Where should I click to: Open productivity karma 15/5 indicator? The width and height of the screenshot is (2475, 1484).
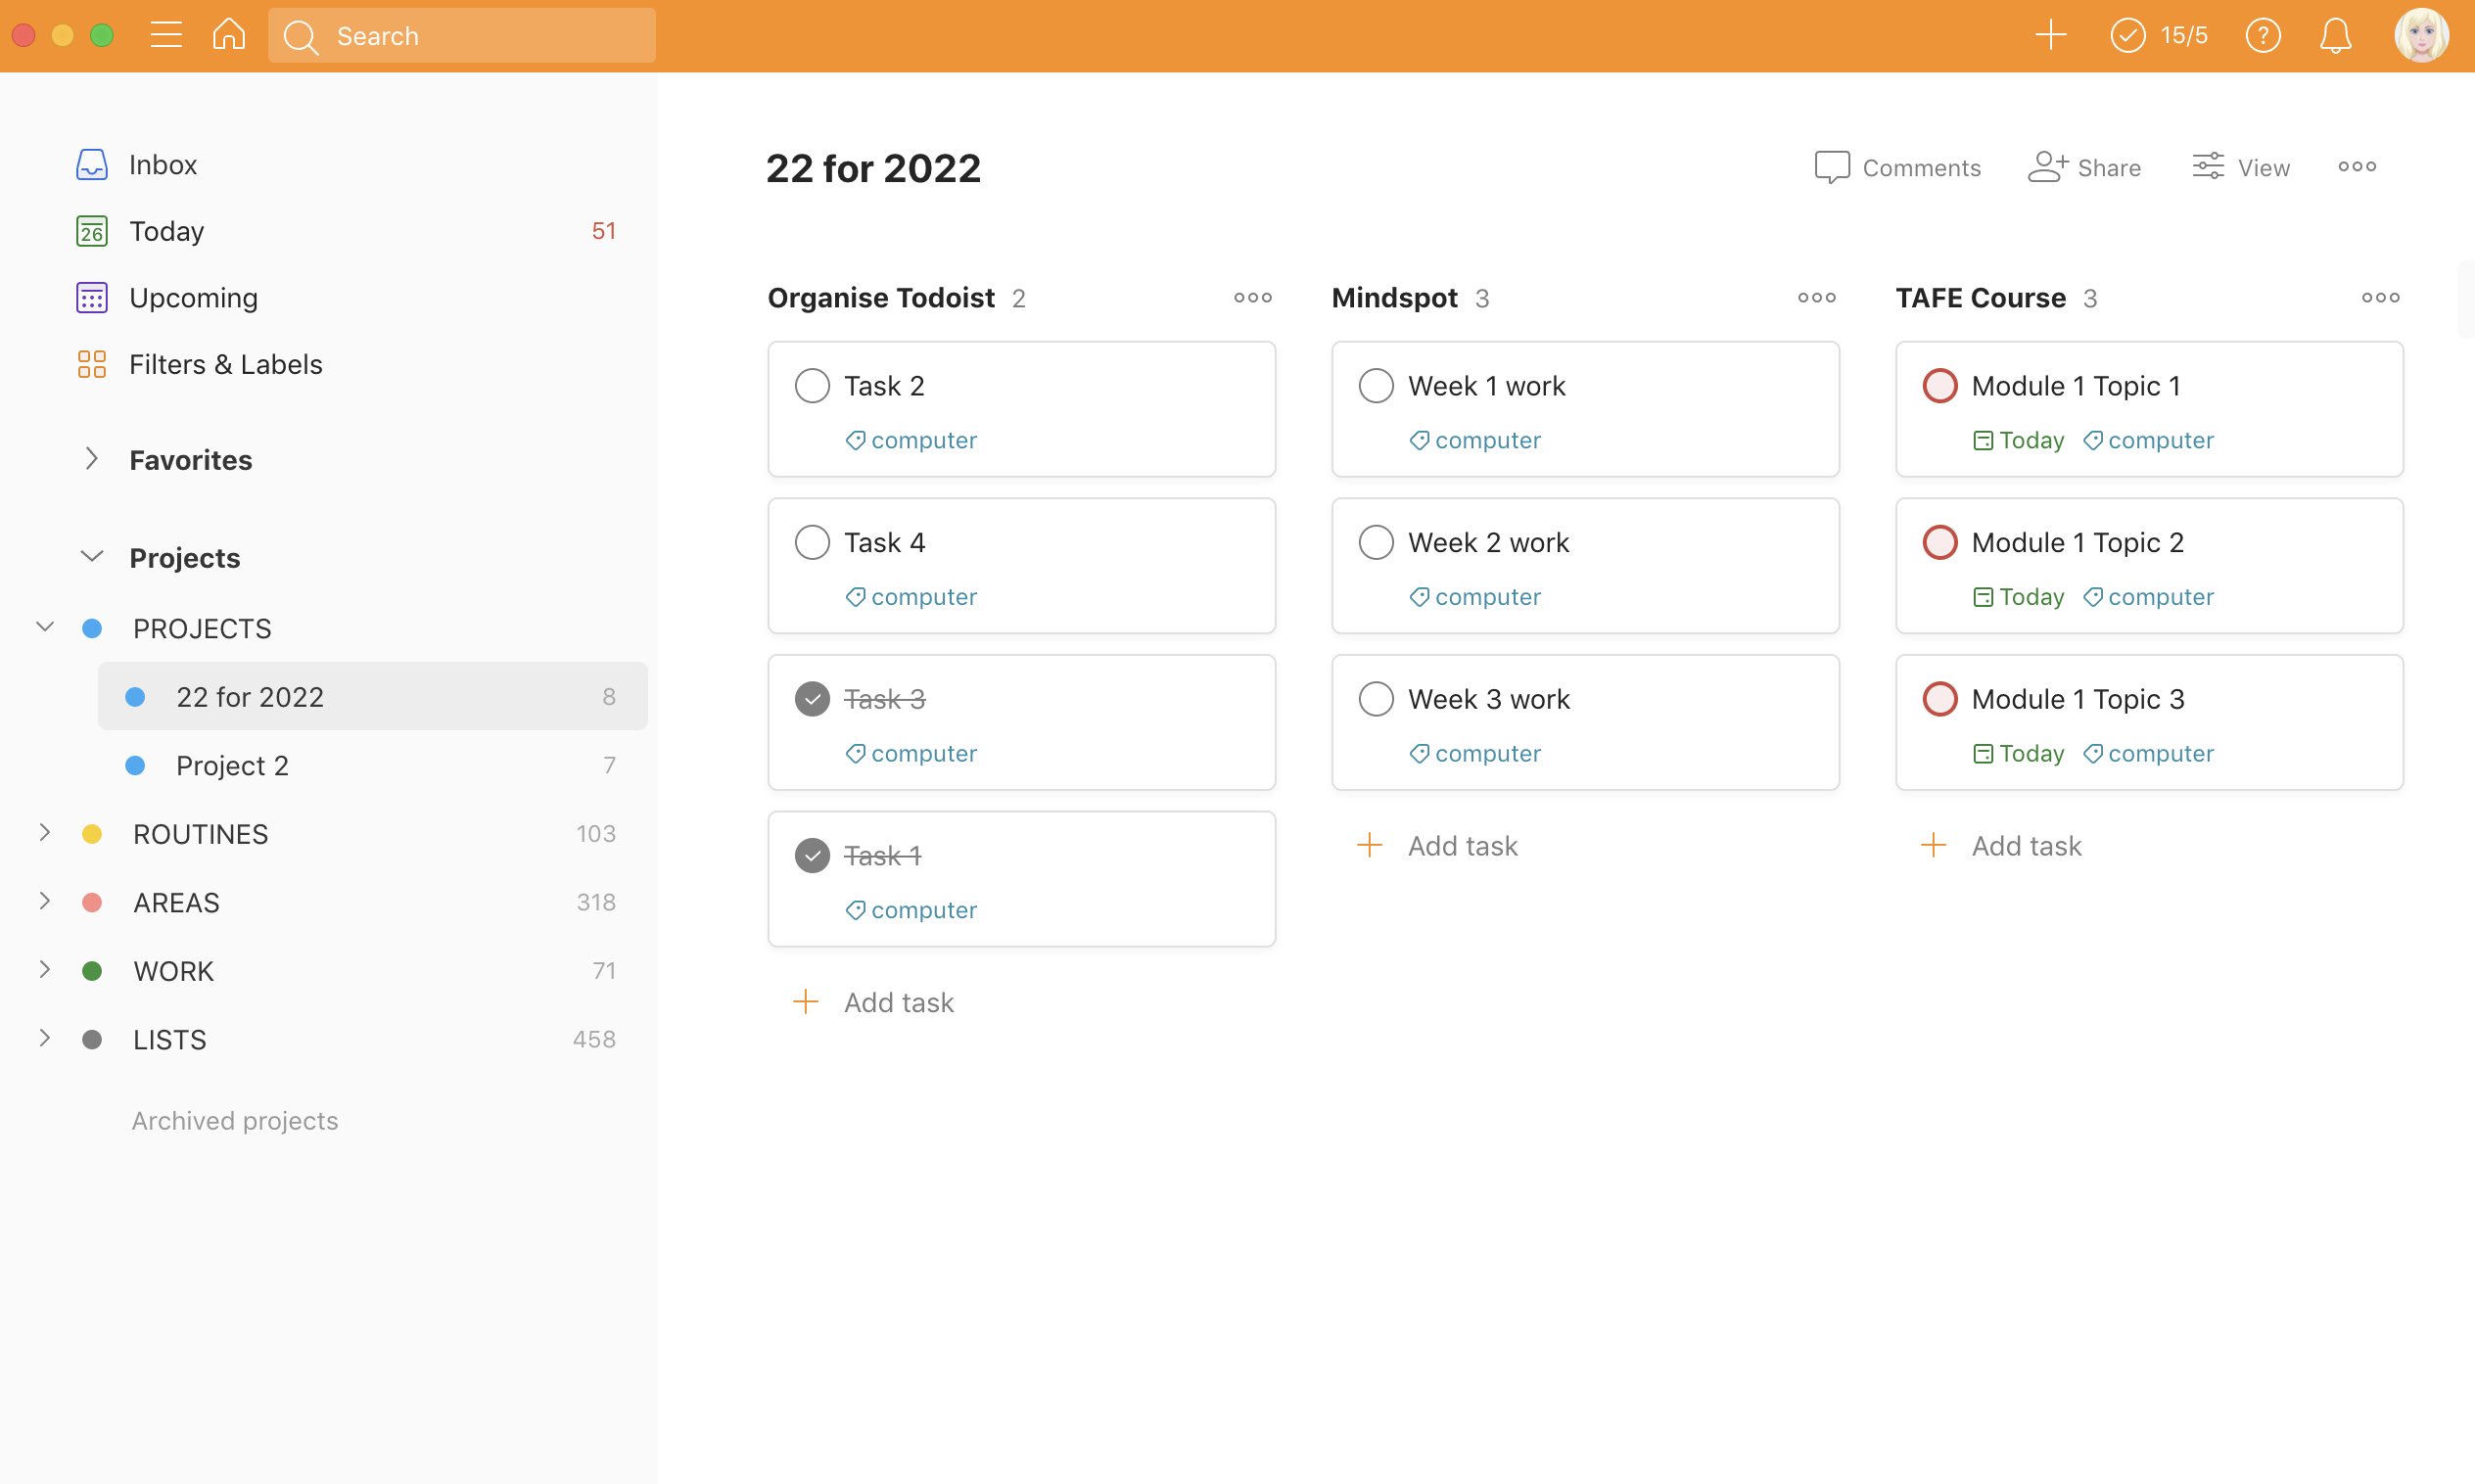pyautogui.click(x=2159, y=35)
